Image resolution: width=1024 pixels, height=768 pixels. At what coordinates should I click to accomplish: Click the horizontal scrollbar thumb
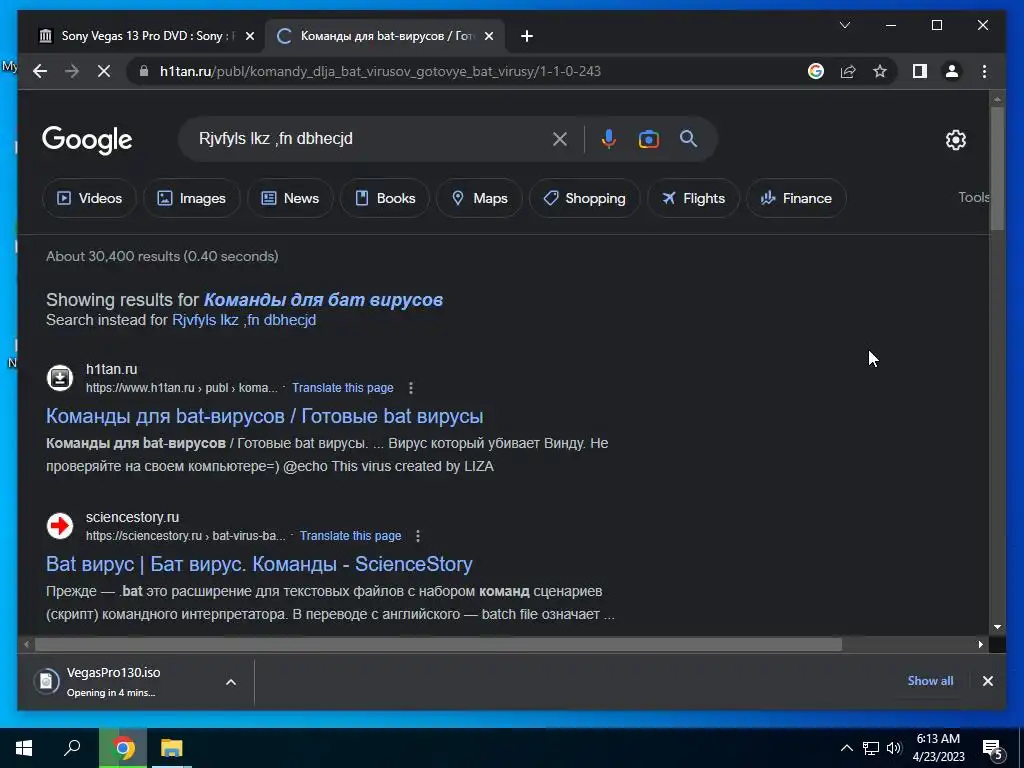(x=438, y=645)
